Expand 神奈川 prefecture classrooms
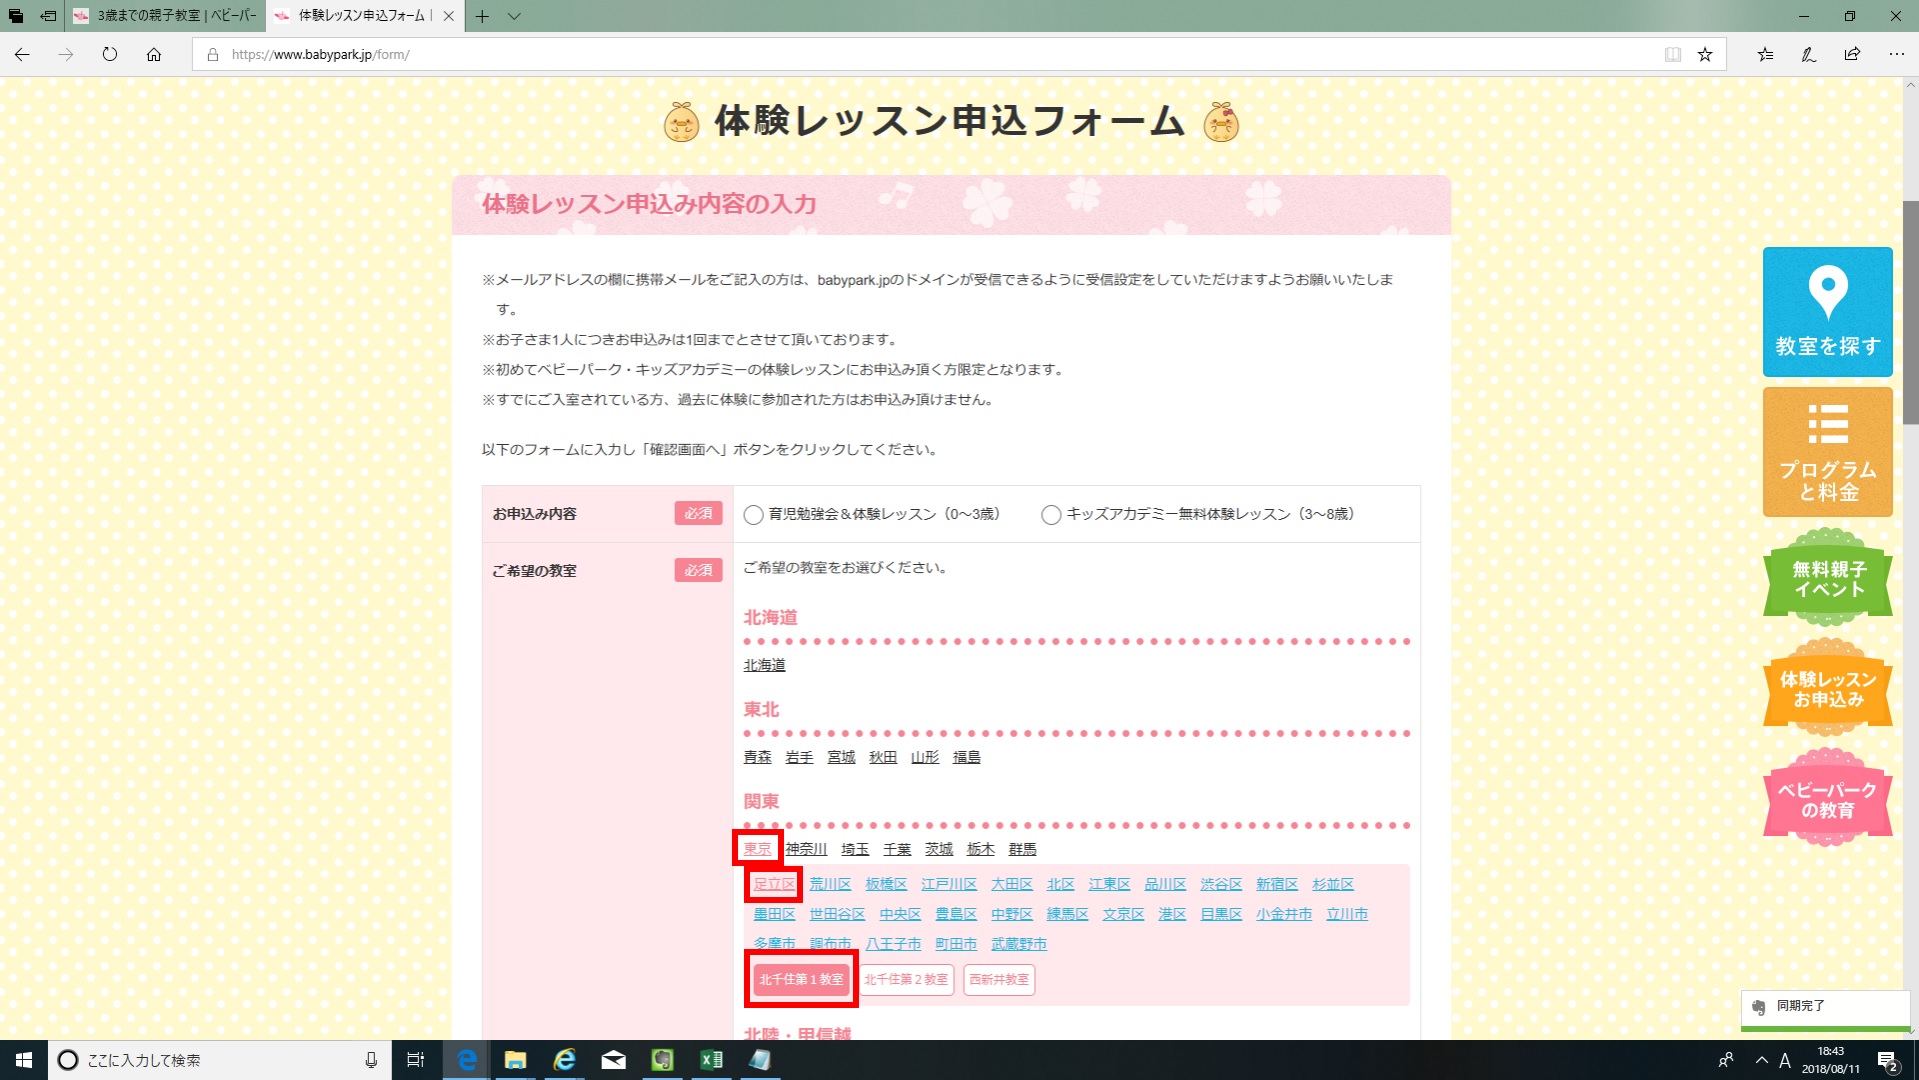The image size is (1919, 1080). click(x=806, y=850)
